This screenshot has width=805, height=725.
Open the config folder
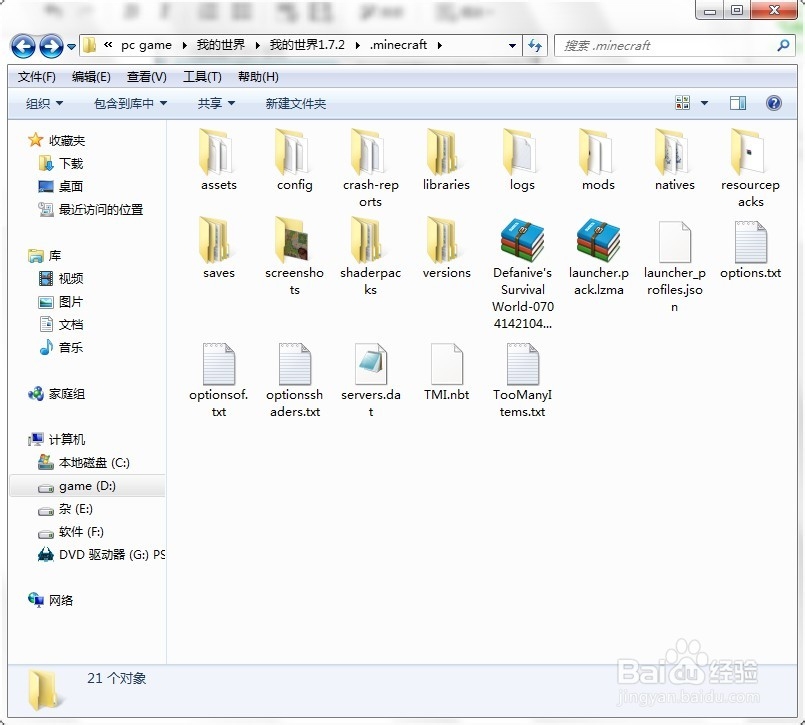pos(295,160)
